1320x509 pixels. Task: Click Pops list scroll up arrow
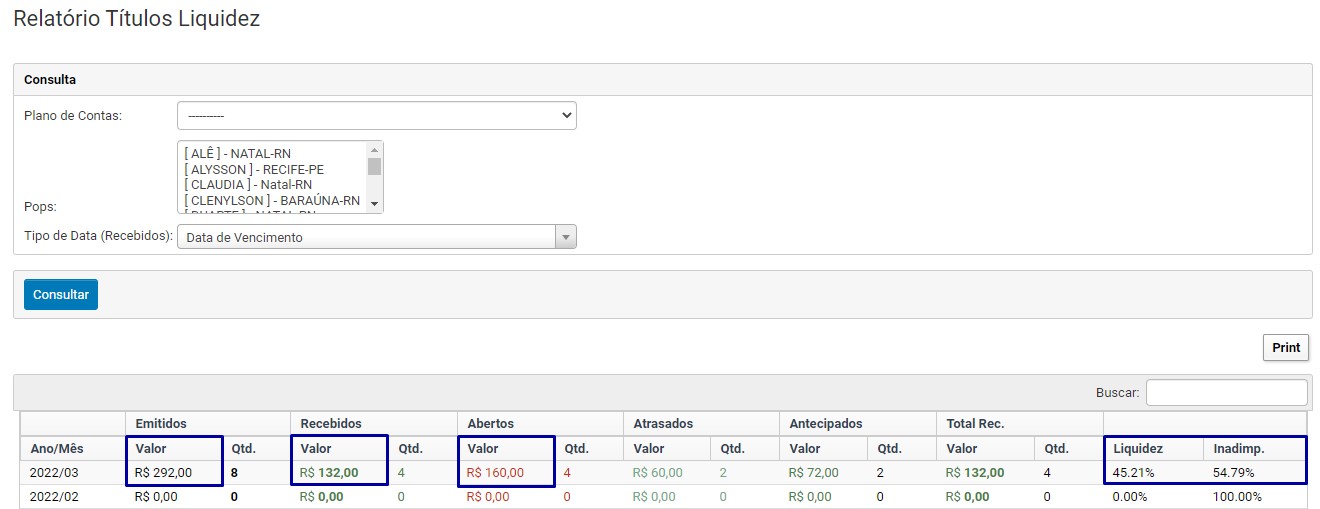(x=375, y=149)
